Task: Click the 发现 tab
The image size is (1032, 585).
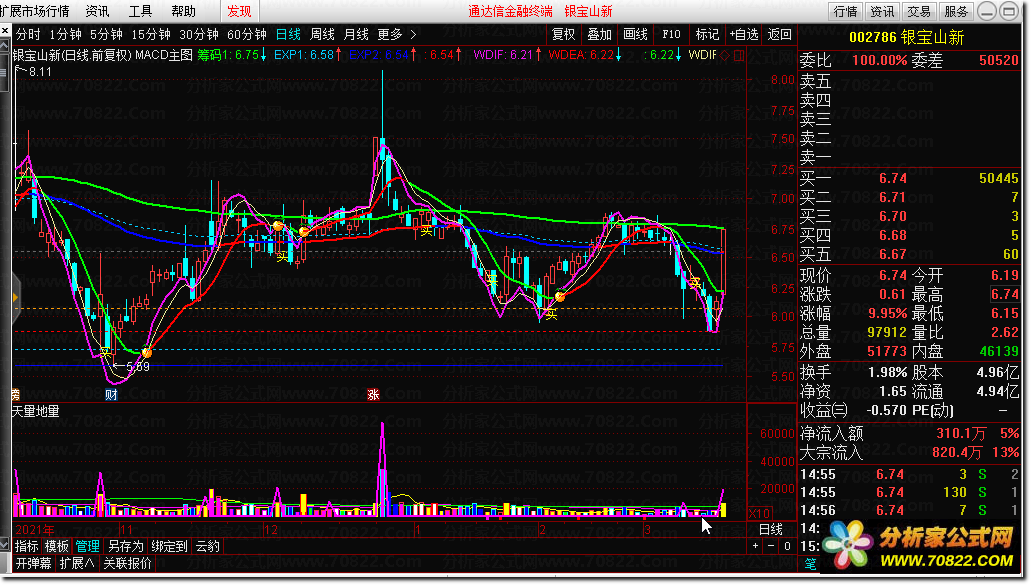Action: click(239, 11)
